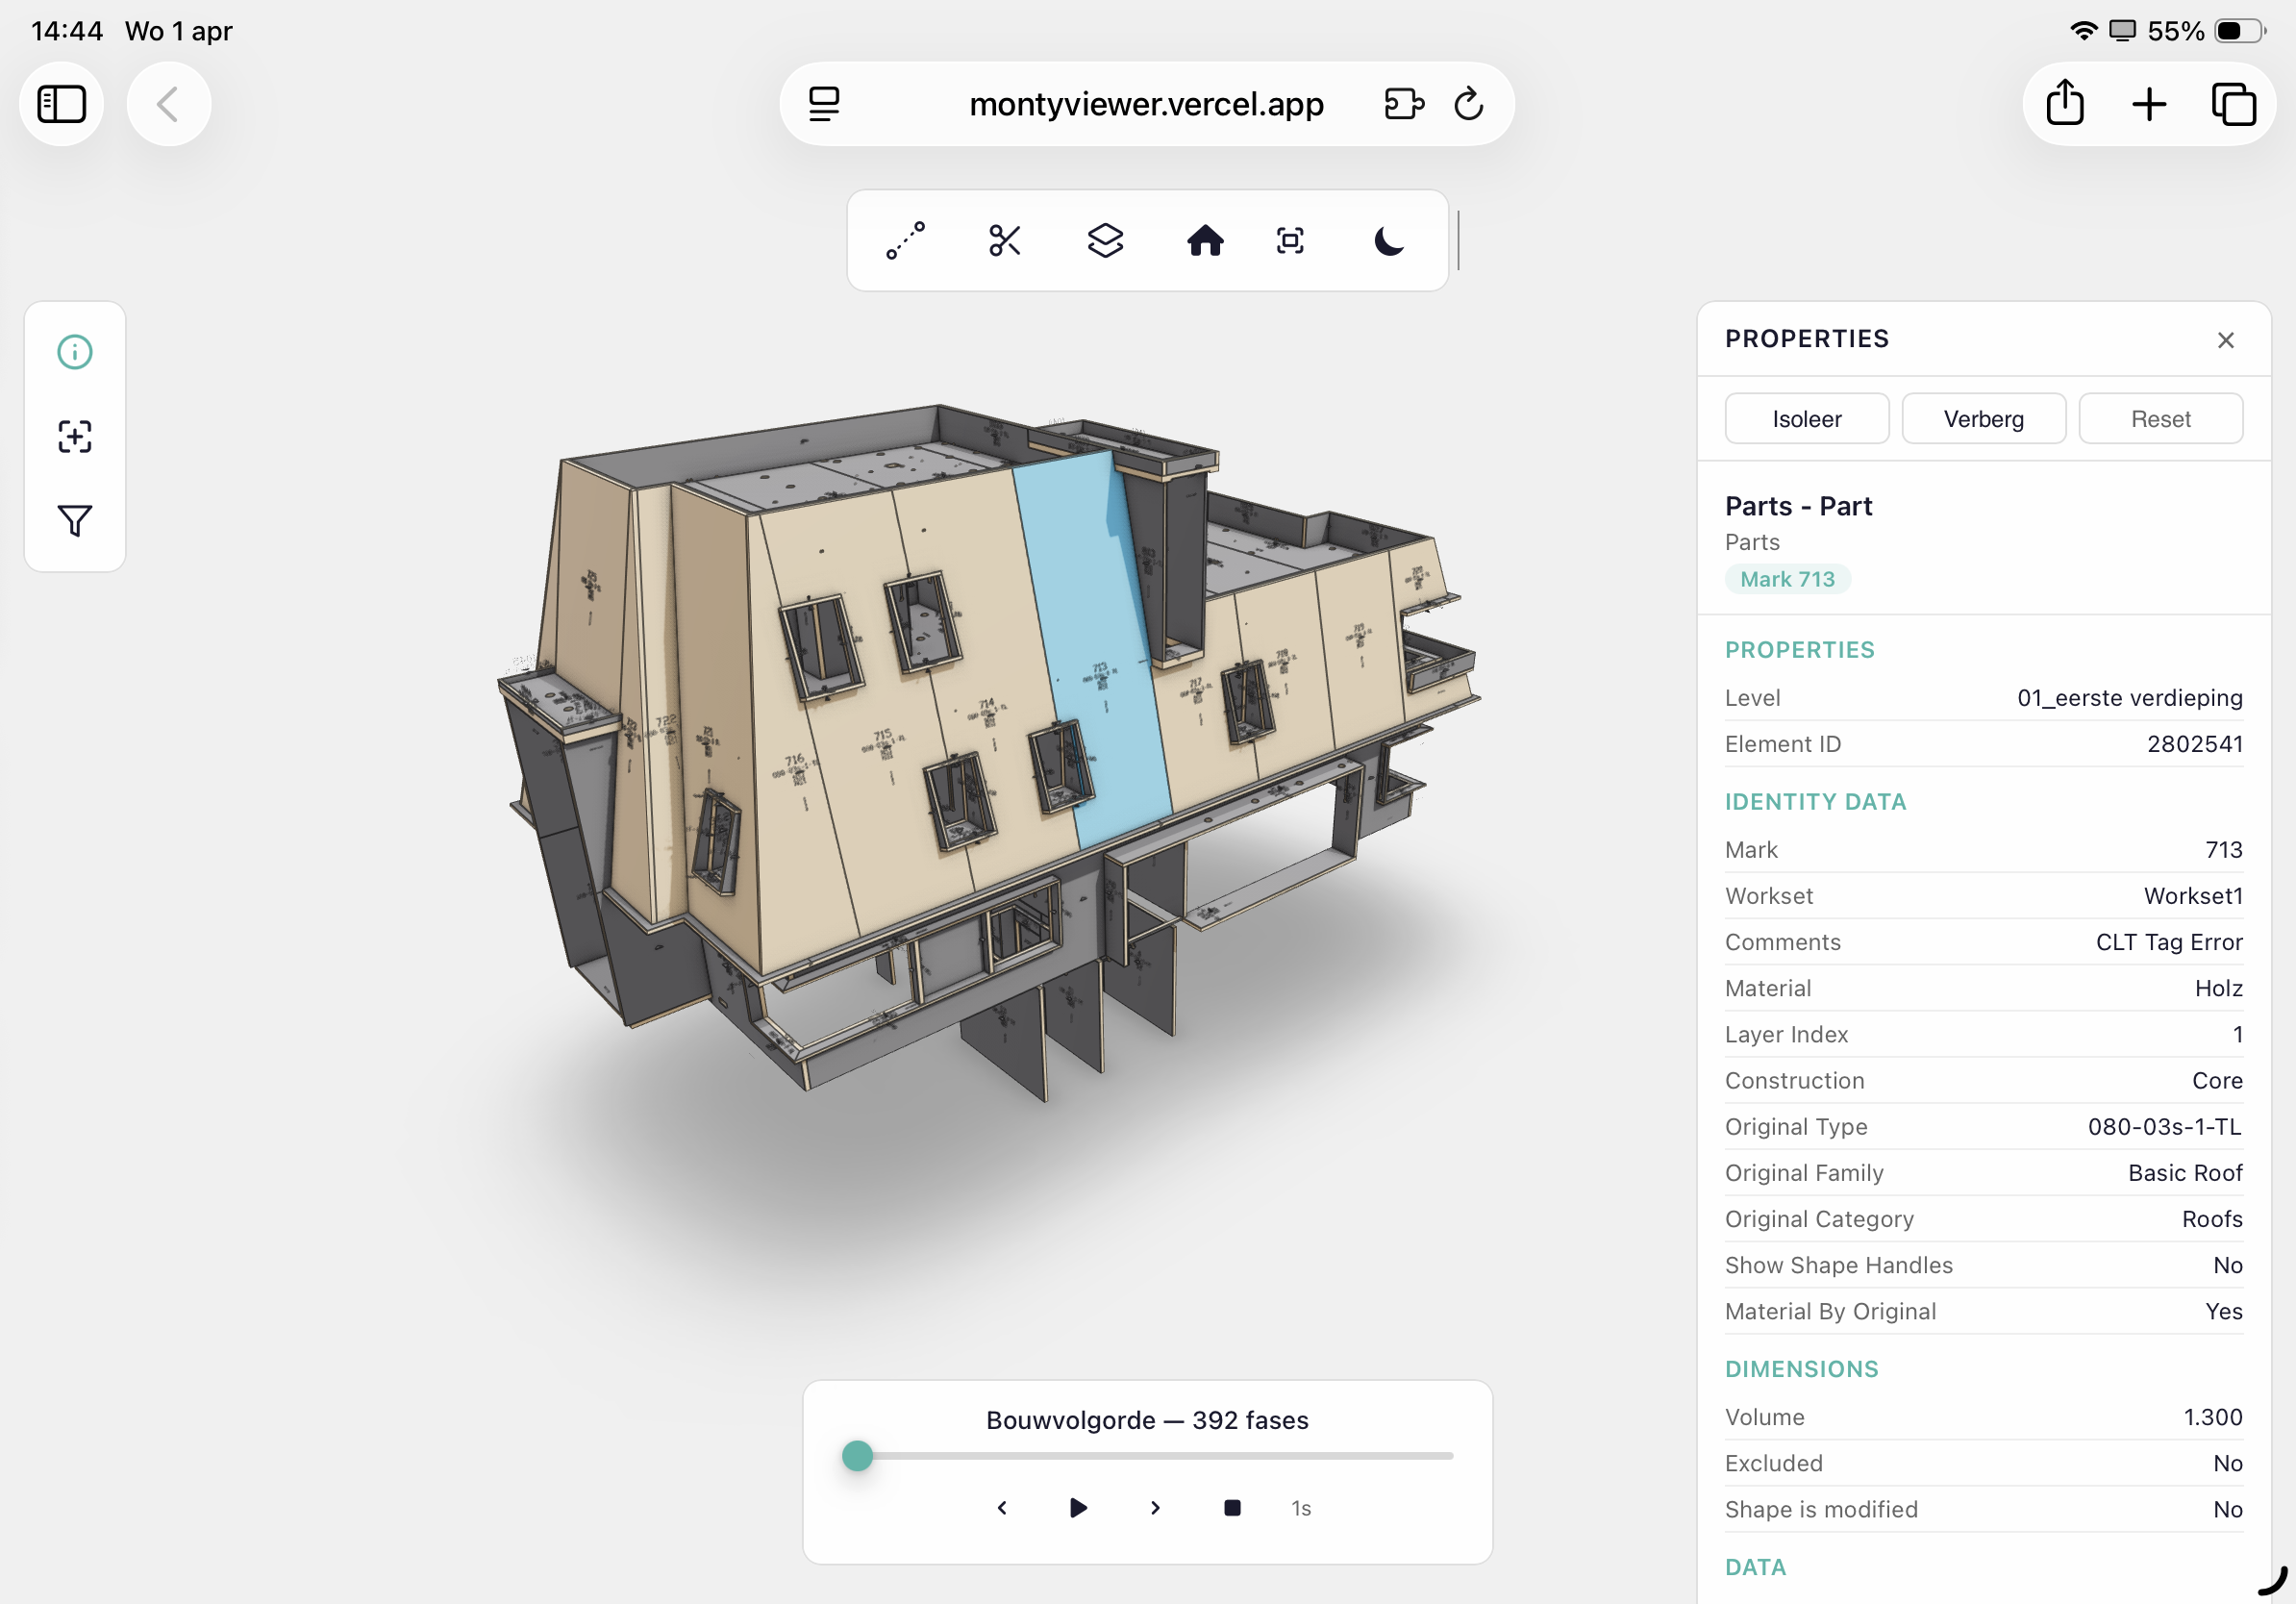2296x1604 pixels.
Task: Open the layers panel icon
Action: click(1105, 241)
